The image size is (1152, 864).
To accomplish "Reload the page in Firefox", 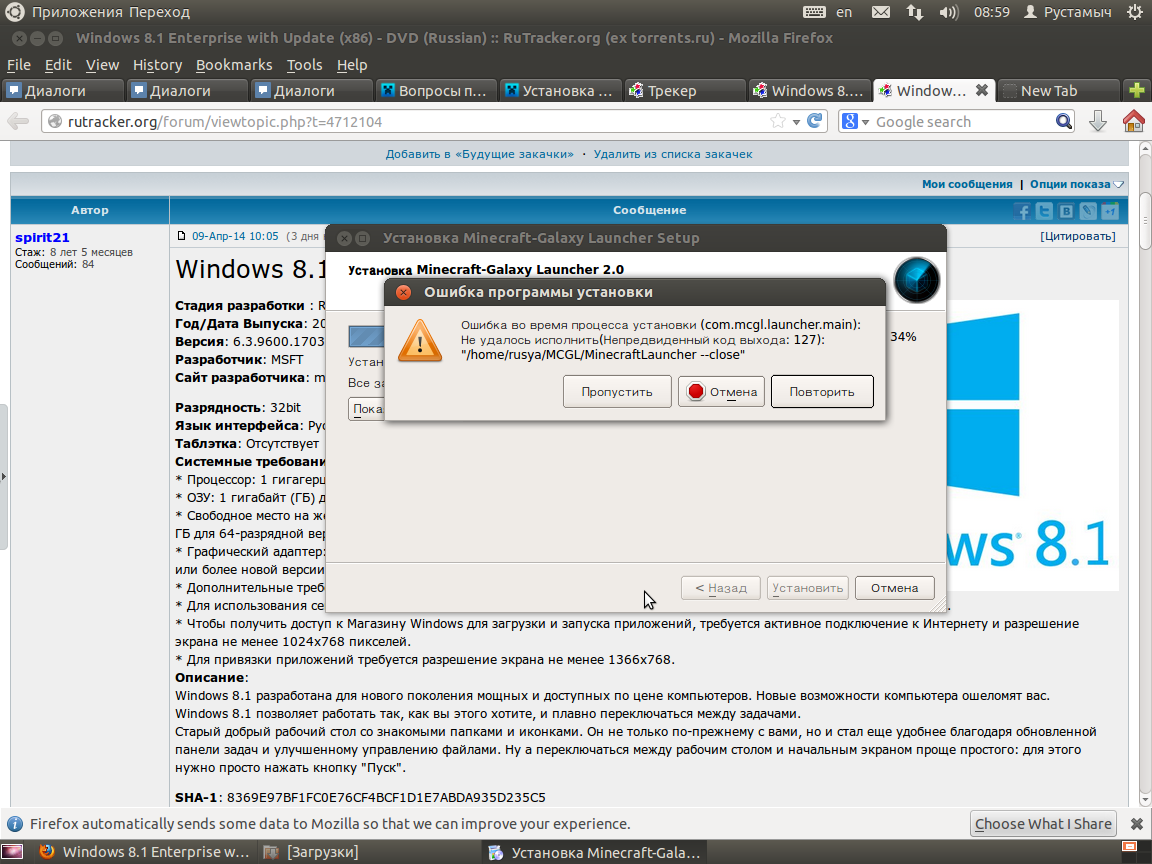I will [814, 121].
